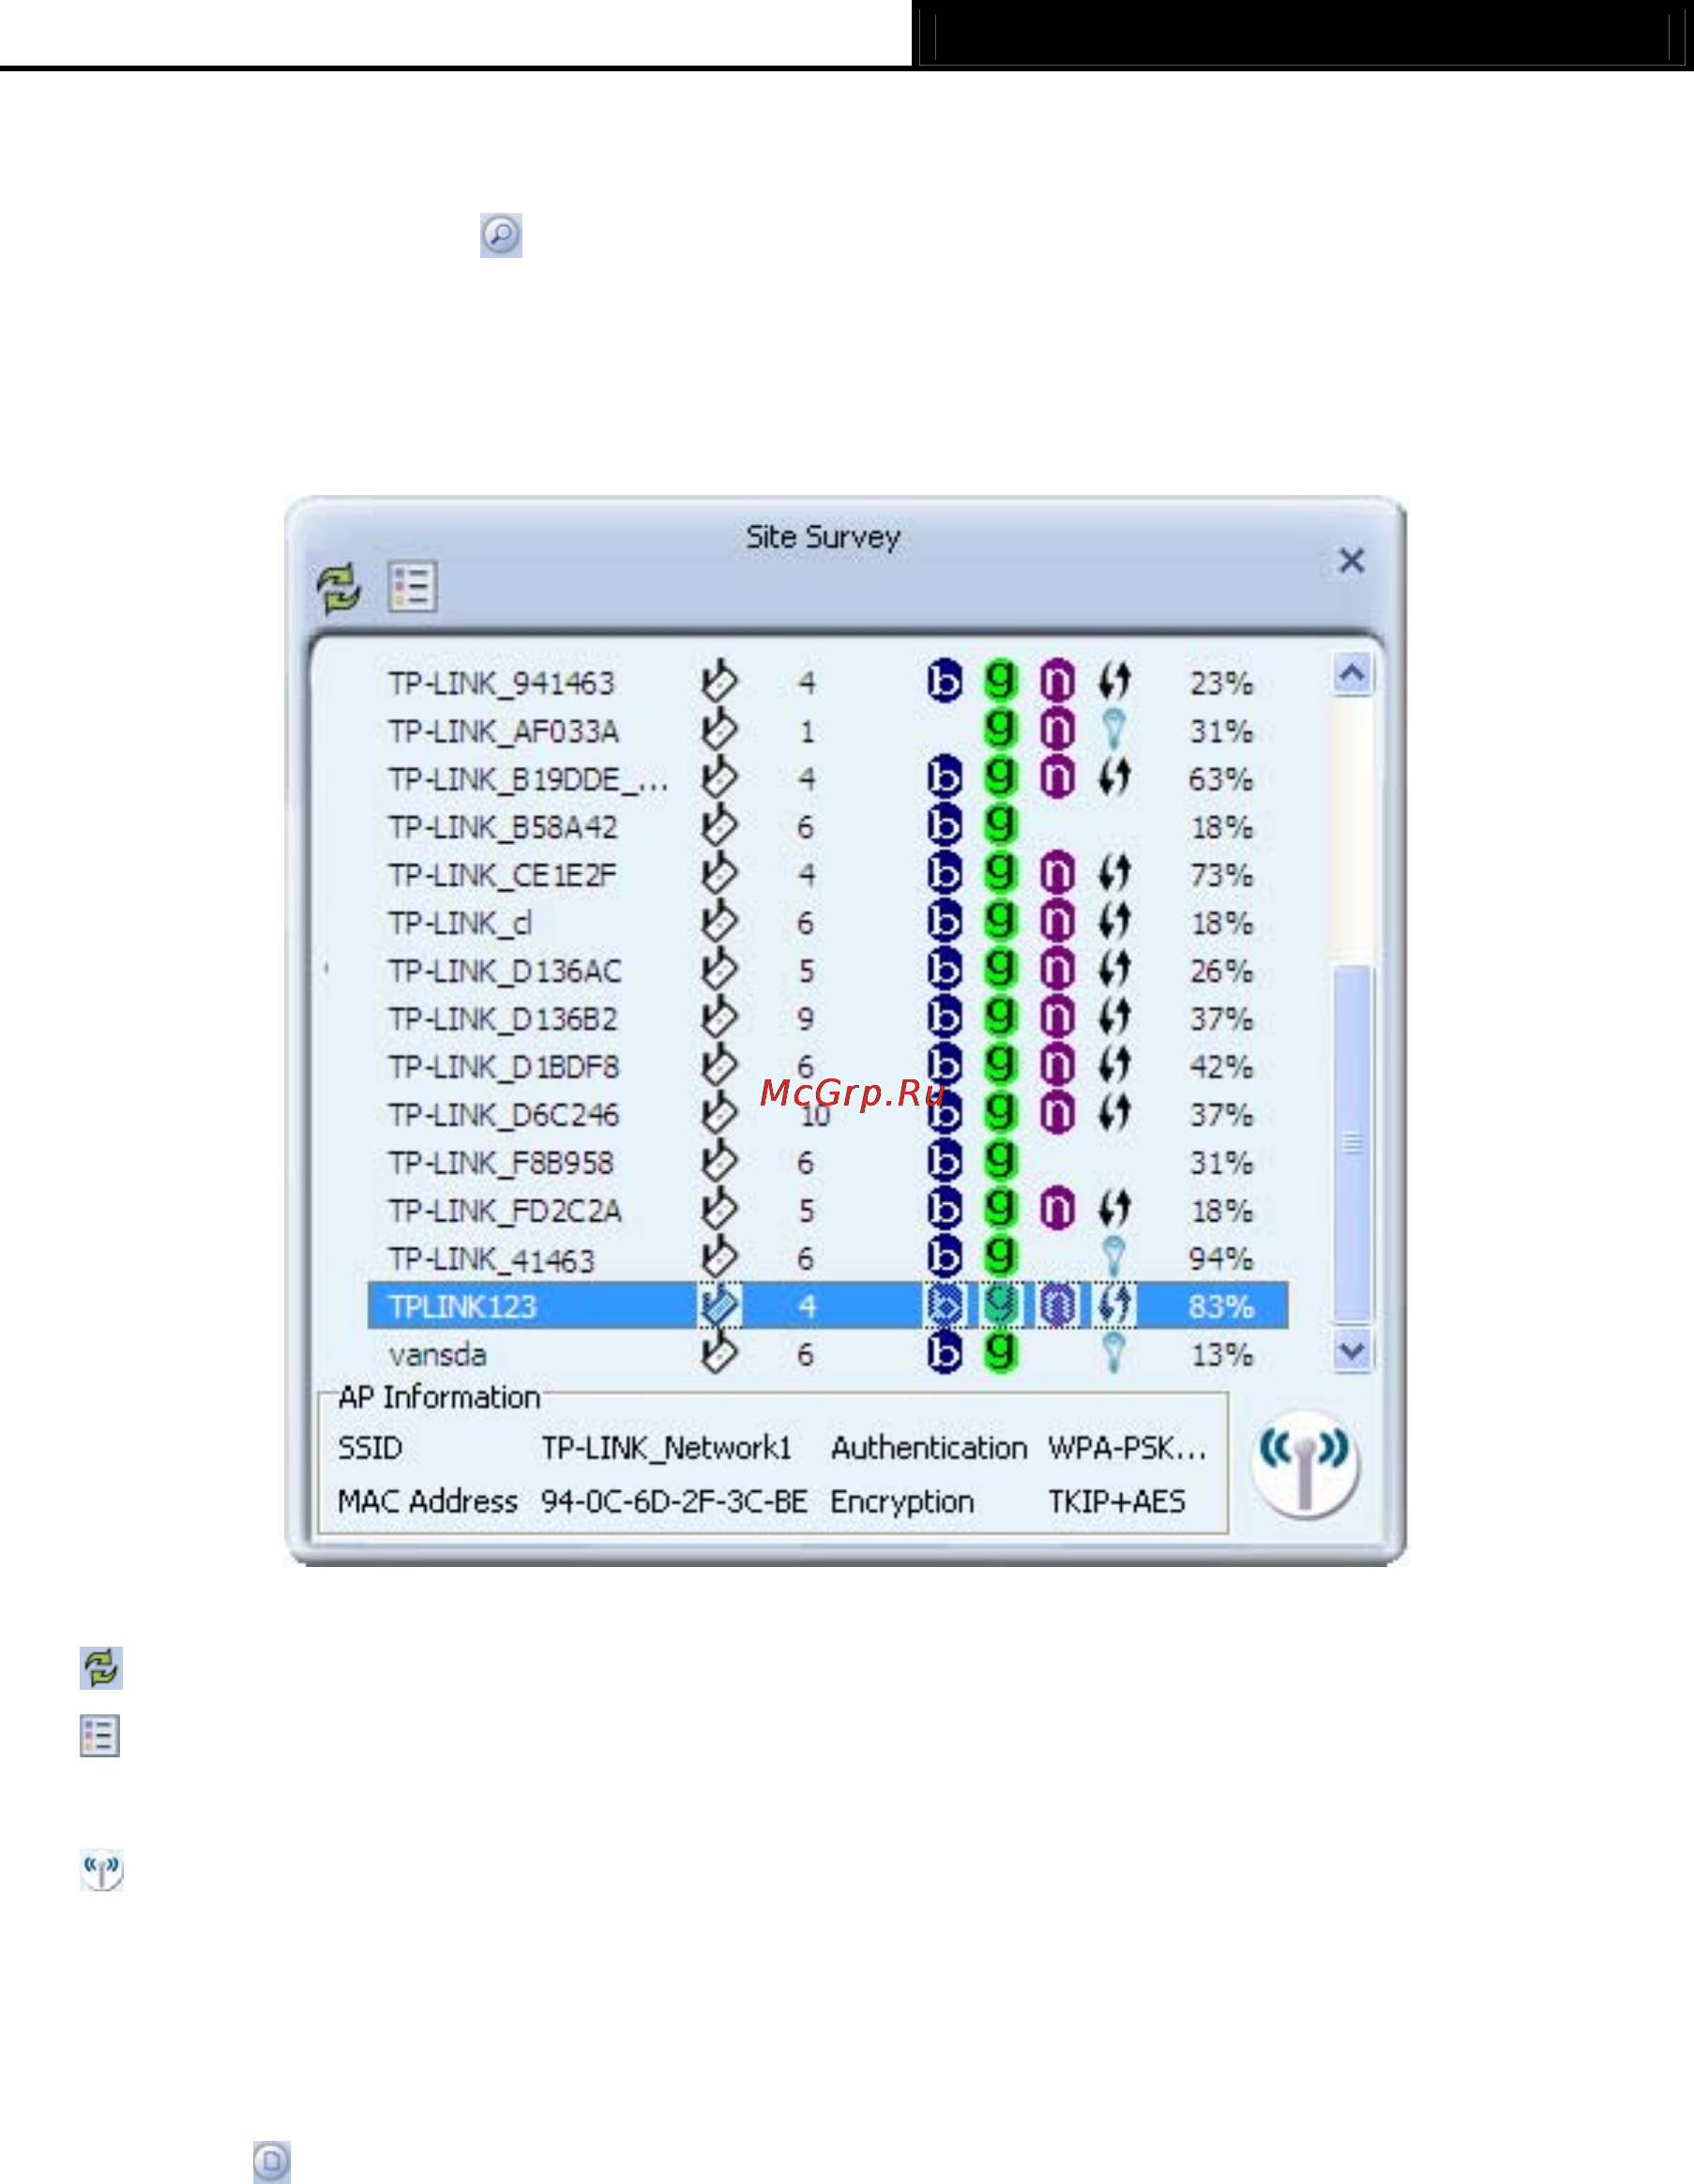Select the TP-LINK_AF033A network
This screenshot has width=1694, height=2184.
827,731
